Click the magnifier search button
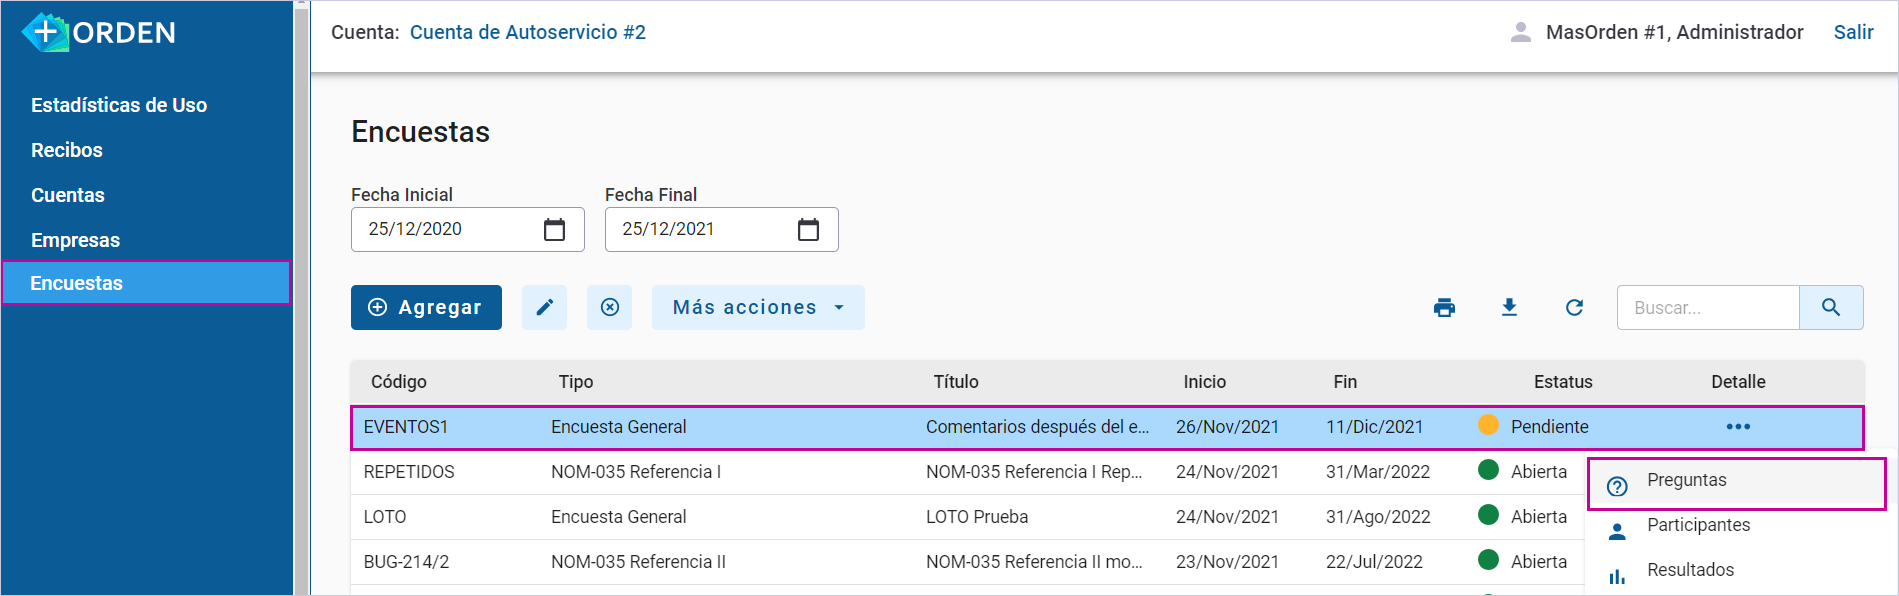Viewport: 1899px width, 596px height. click(1830, 308)
